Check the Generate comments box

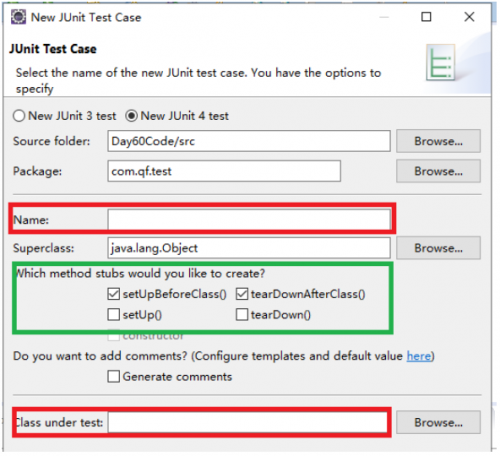(x=114, y=376)
